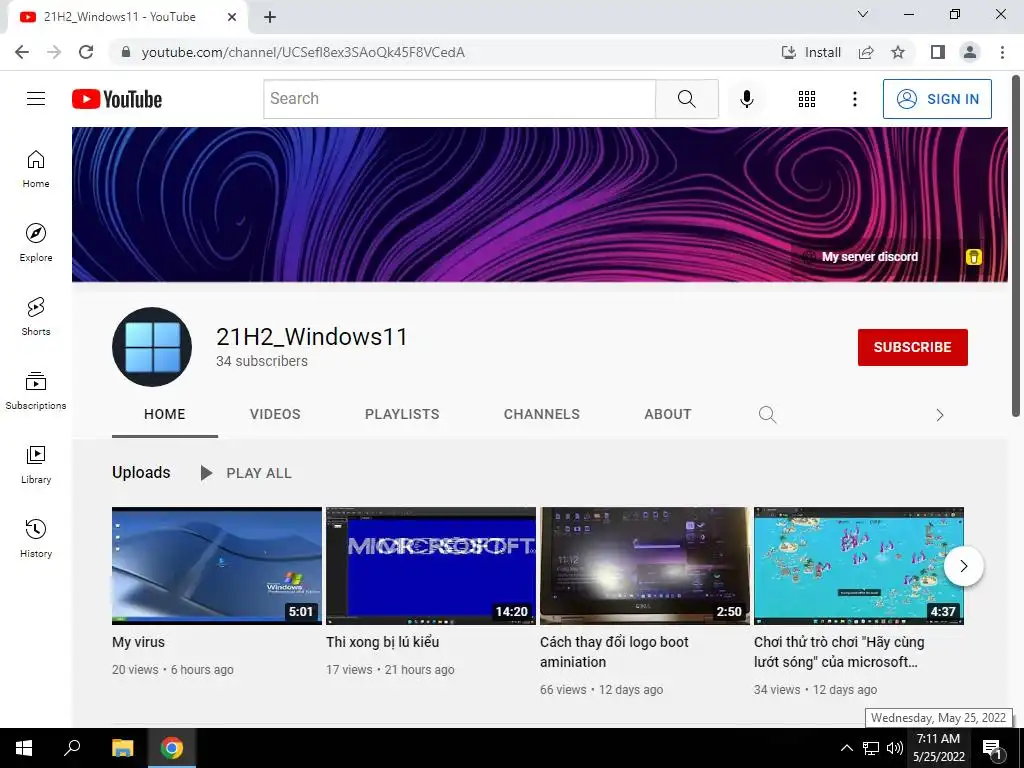Click title Cách thay đổi logo boot aminiation

pos(614,652)
